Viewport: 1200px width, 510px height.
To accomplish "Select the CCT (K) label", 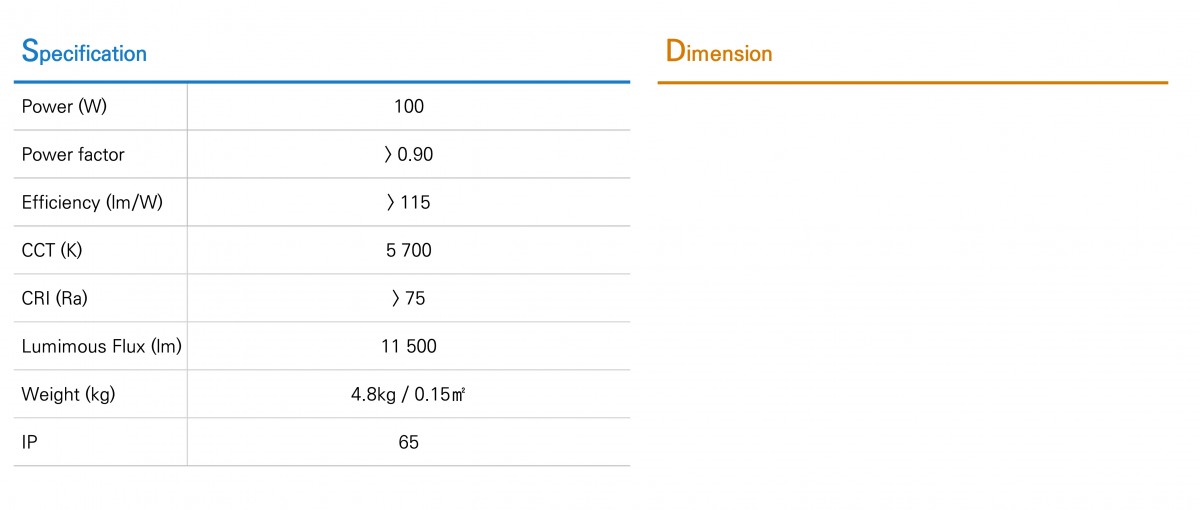I will point(52,251).
